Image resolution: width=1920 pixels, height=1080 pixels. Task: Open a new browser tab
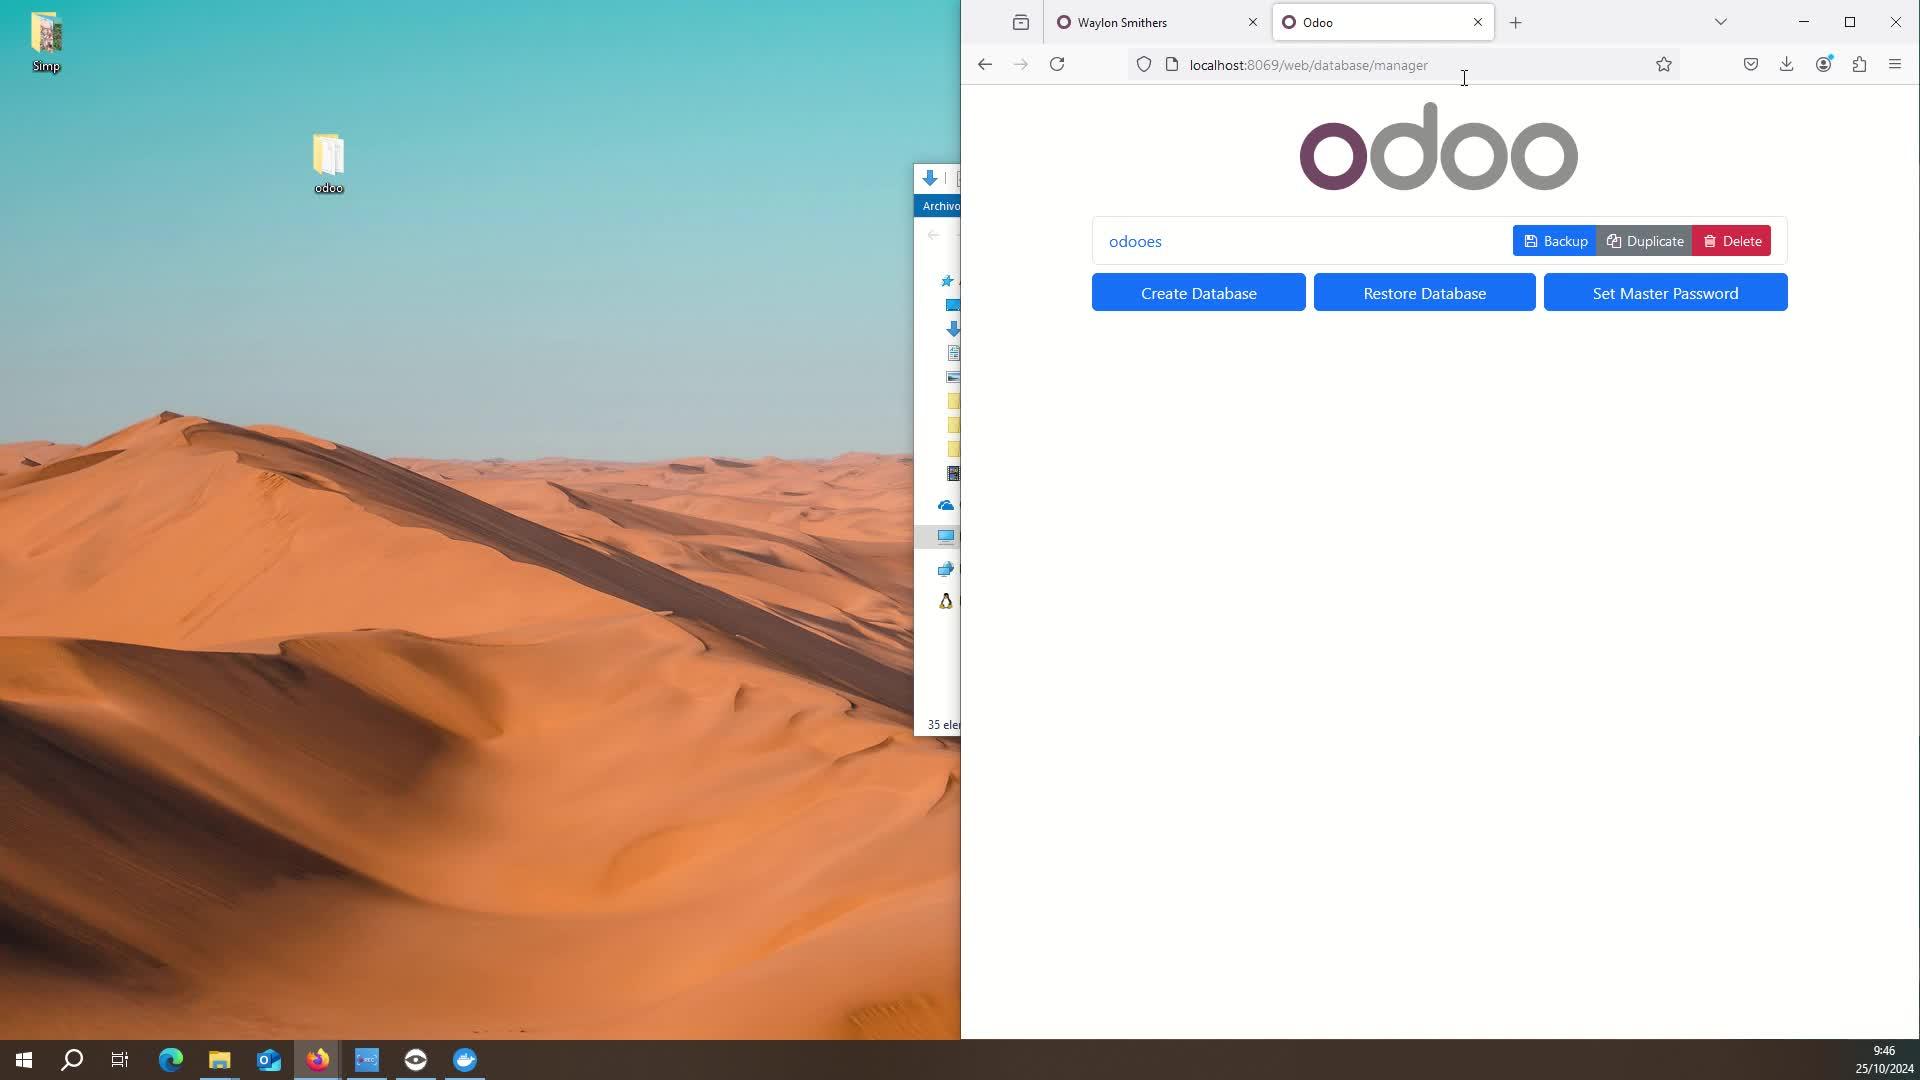pyautogui.click(x=1516, y=22)
